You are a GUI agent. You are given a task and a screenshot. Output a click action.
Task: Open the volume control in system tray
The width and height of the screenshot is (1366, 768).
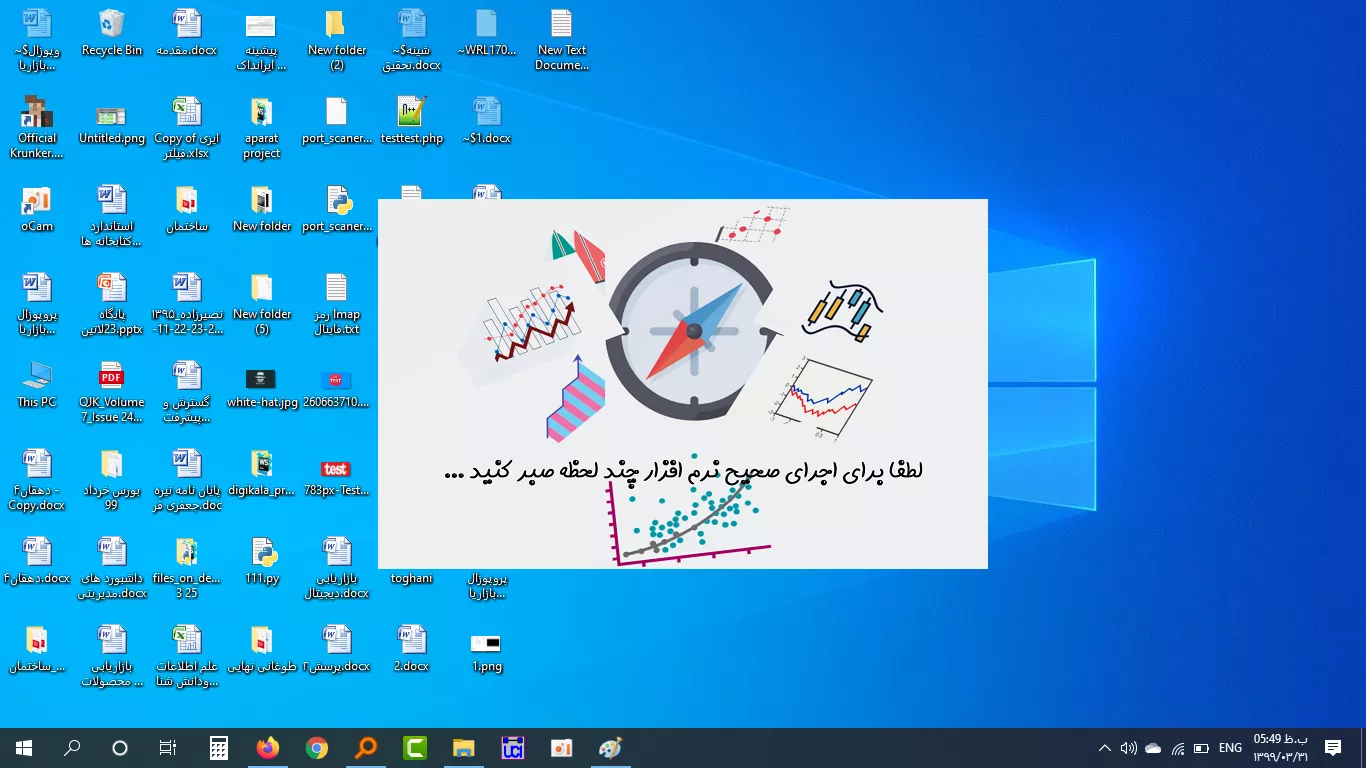(1128, 748)
